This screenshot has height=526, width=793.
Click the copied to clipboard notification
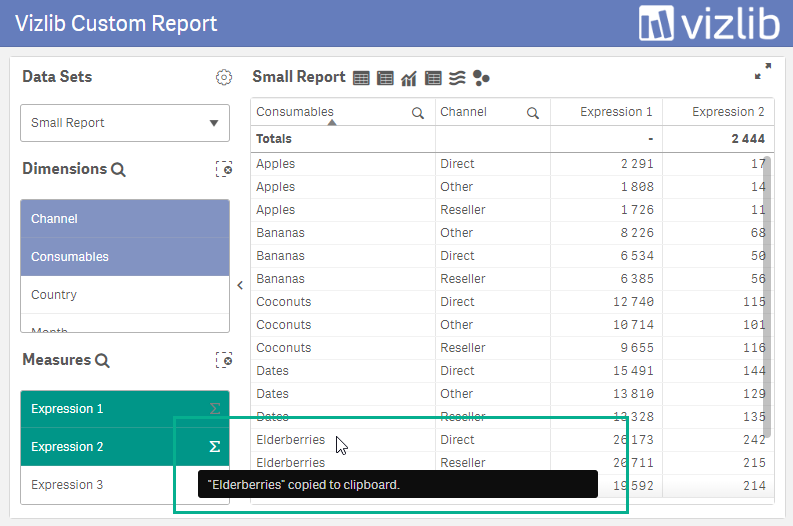pos(398,485)
